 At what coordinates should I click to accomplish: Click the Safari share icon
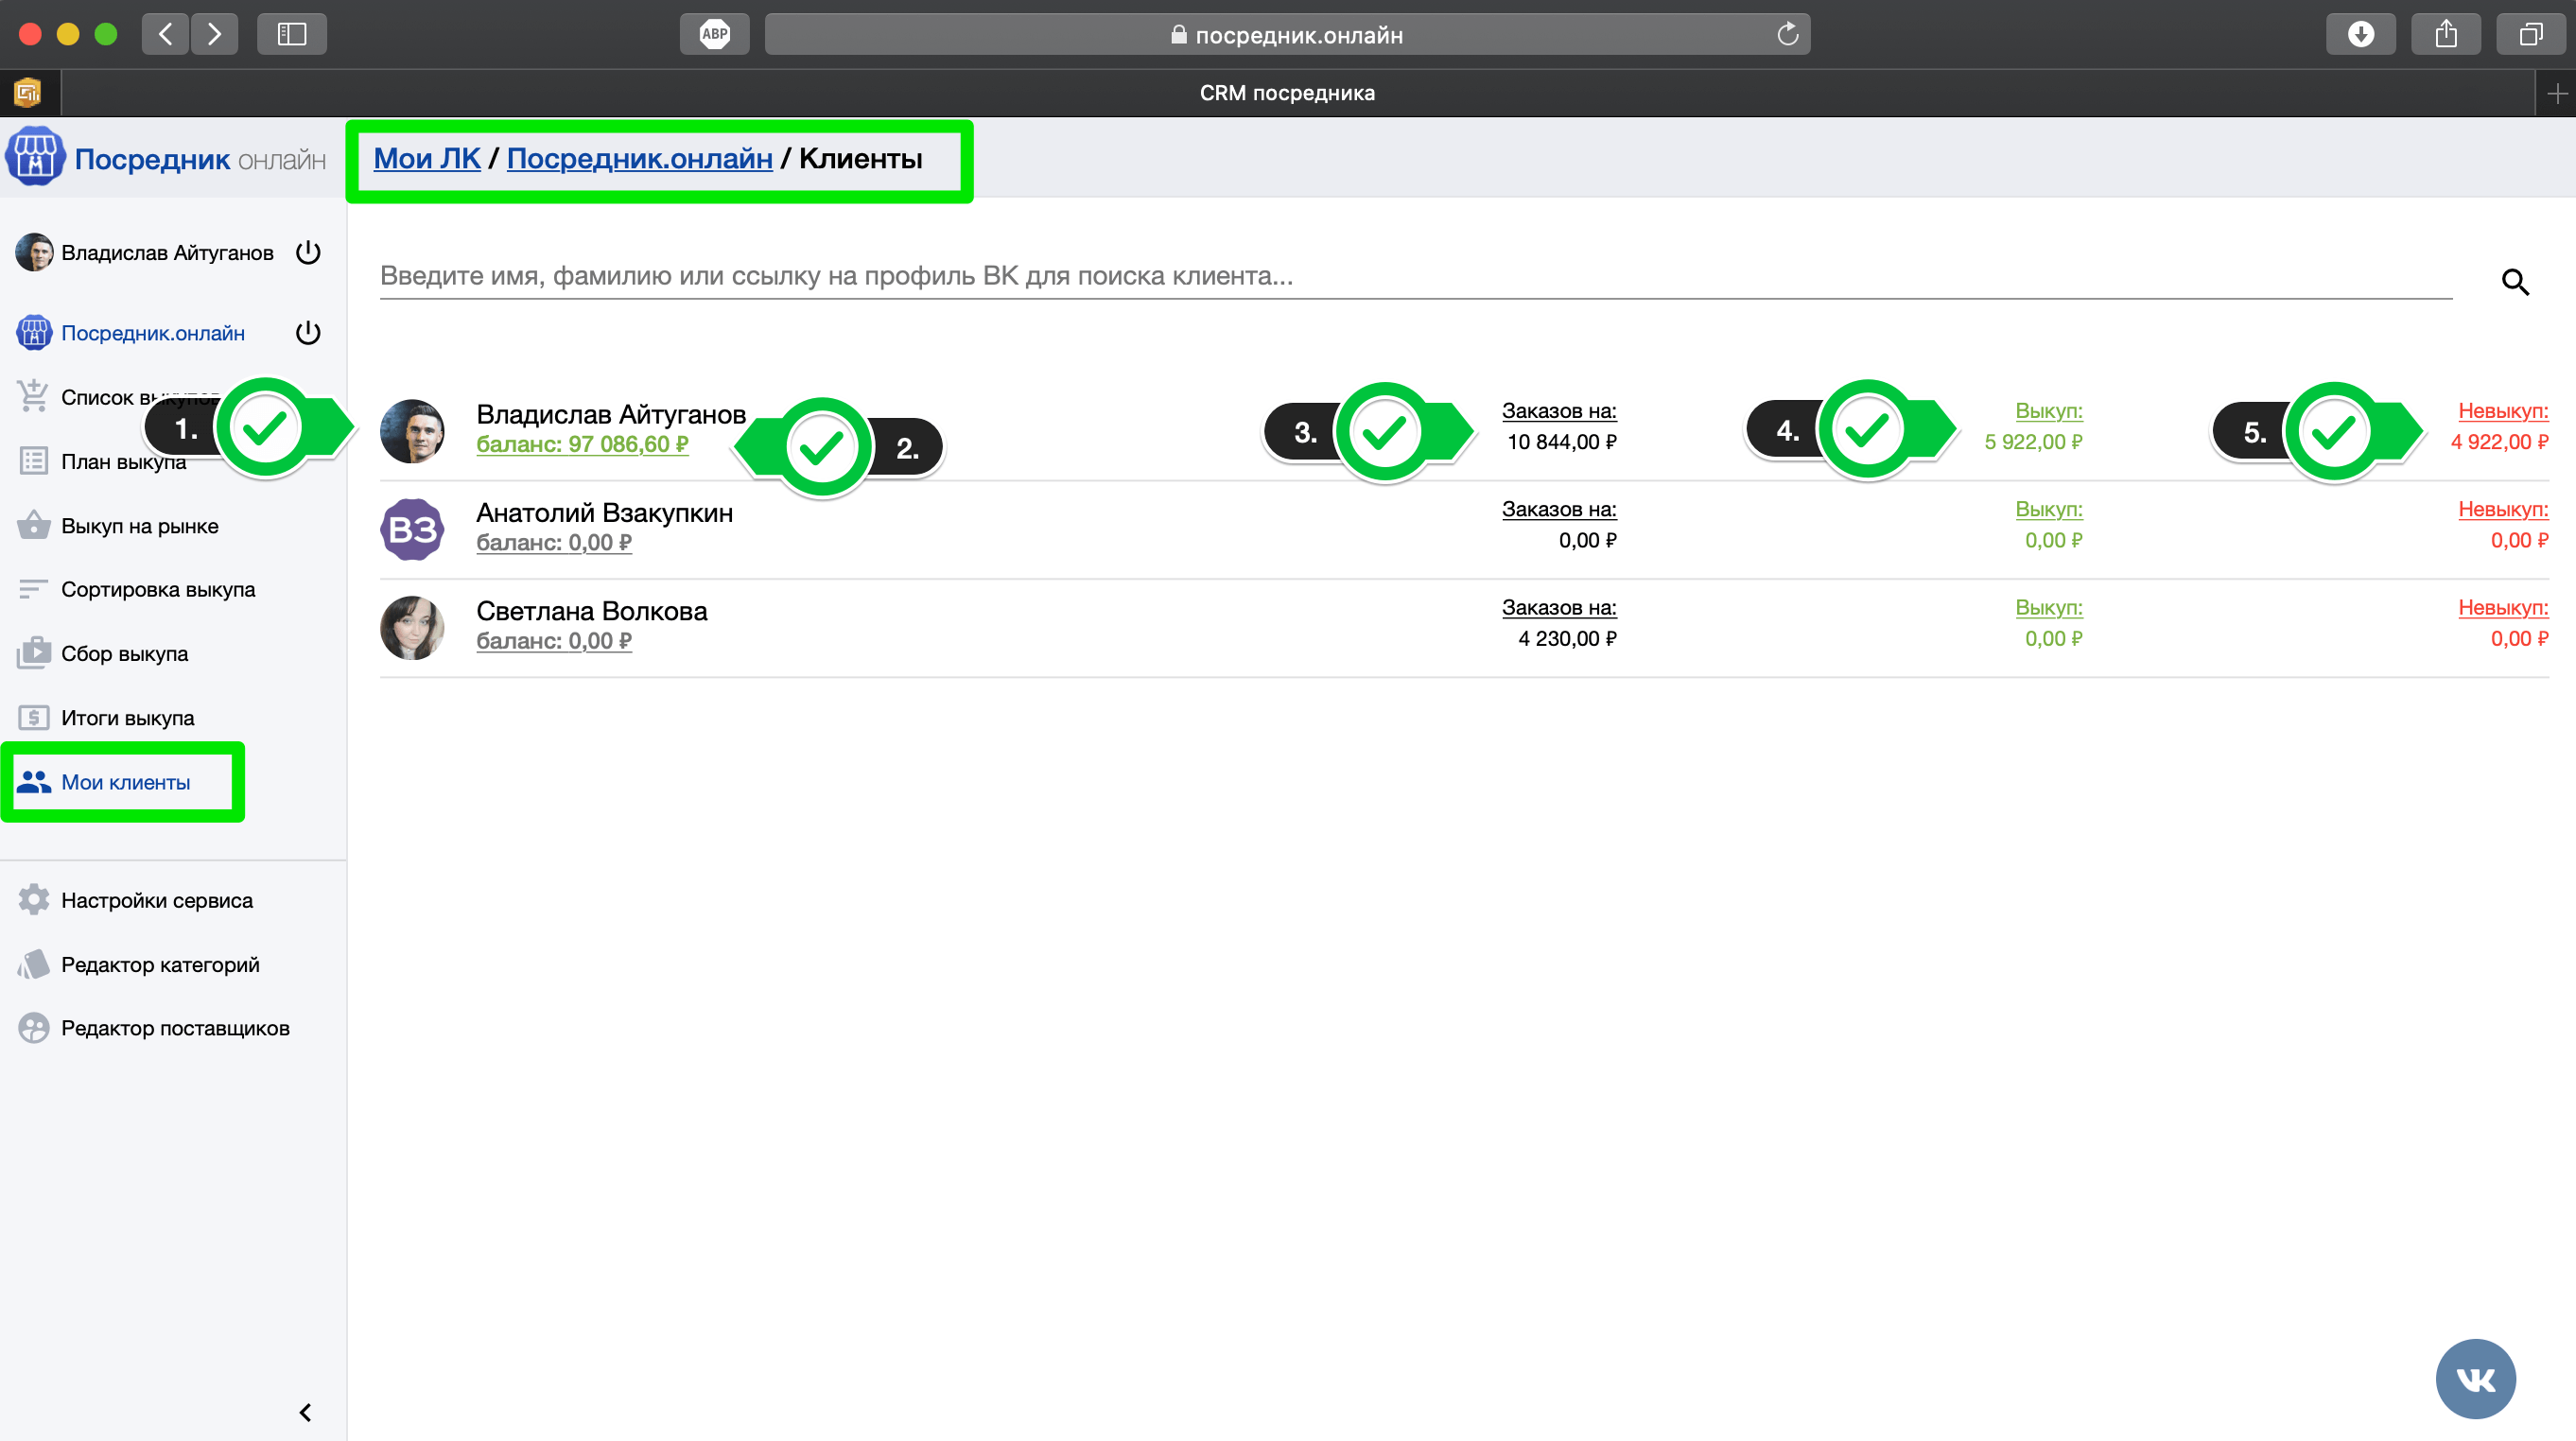pyautogui.click(x=2445, y=34)
